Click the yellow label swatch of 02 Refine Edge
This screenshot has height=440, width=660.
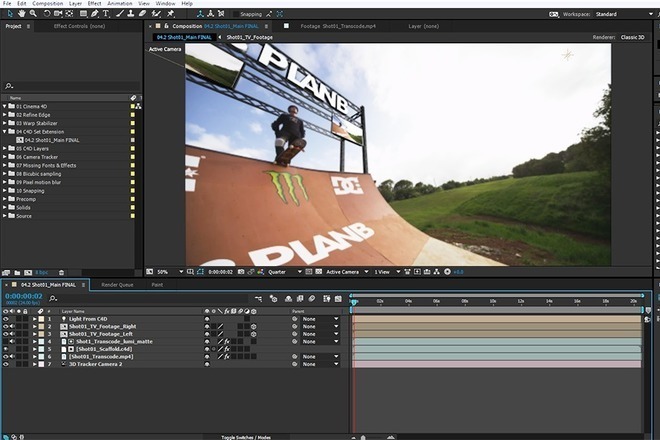133,115
